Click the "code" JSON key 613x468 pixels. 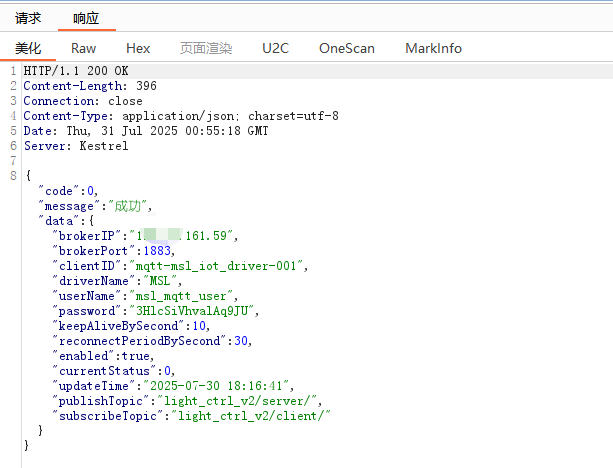click(x=58, y=191)
